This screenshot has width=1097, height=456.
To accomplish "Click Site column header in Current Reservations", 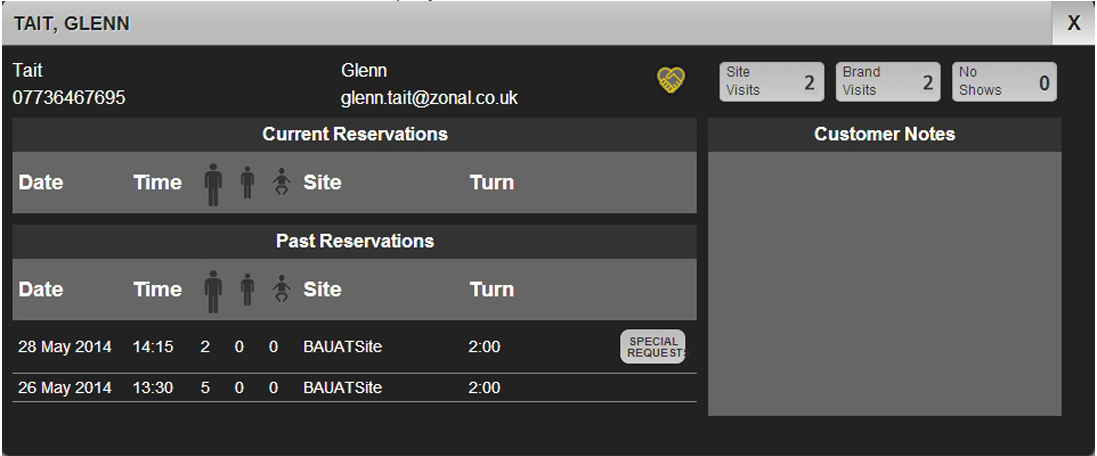I will point(322,183).
